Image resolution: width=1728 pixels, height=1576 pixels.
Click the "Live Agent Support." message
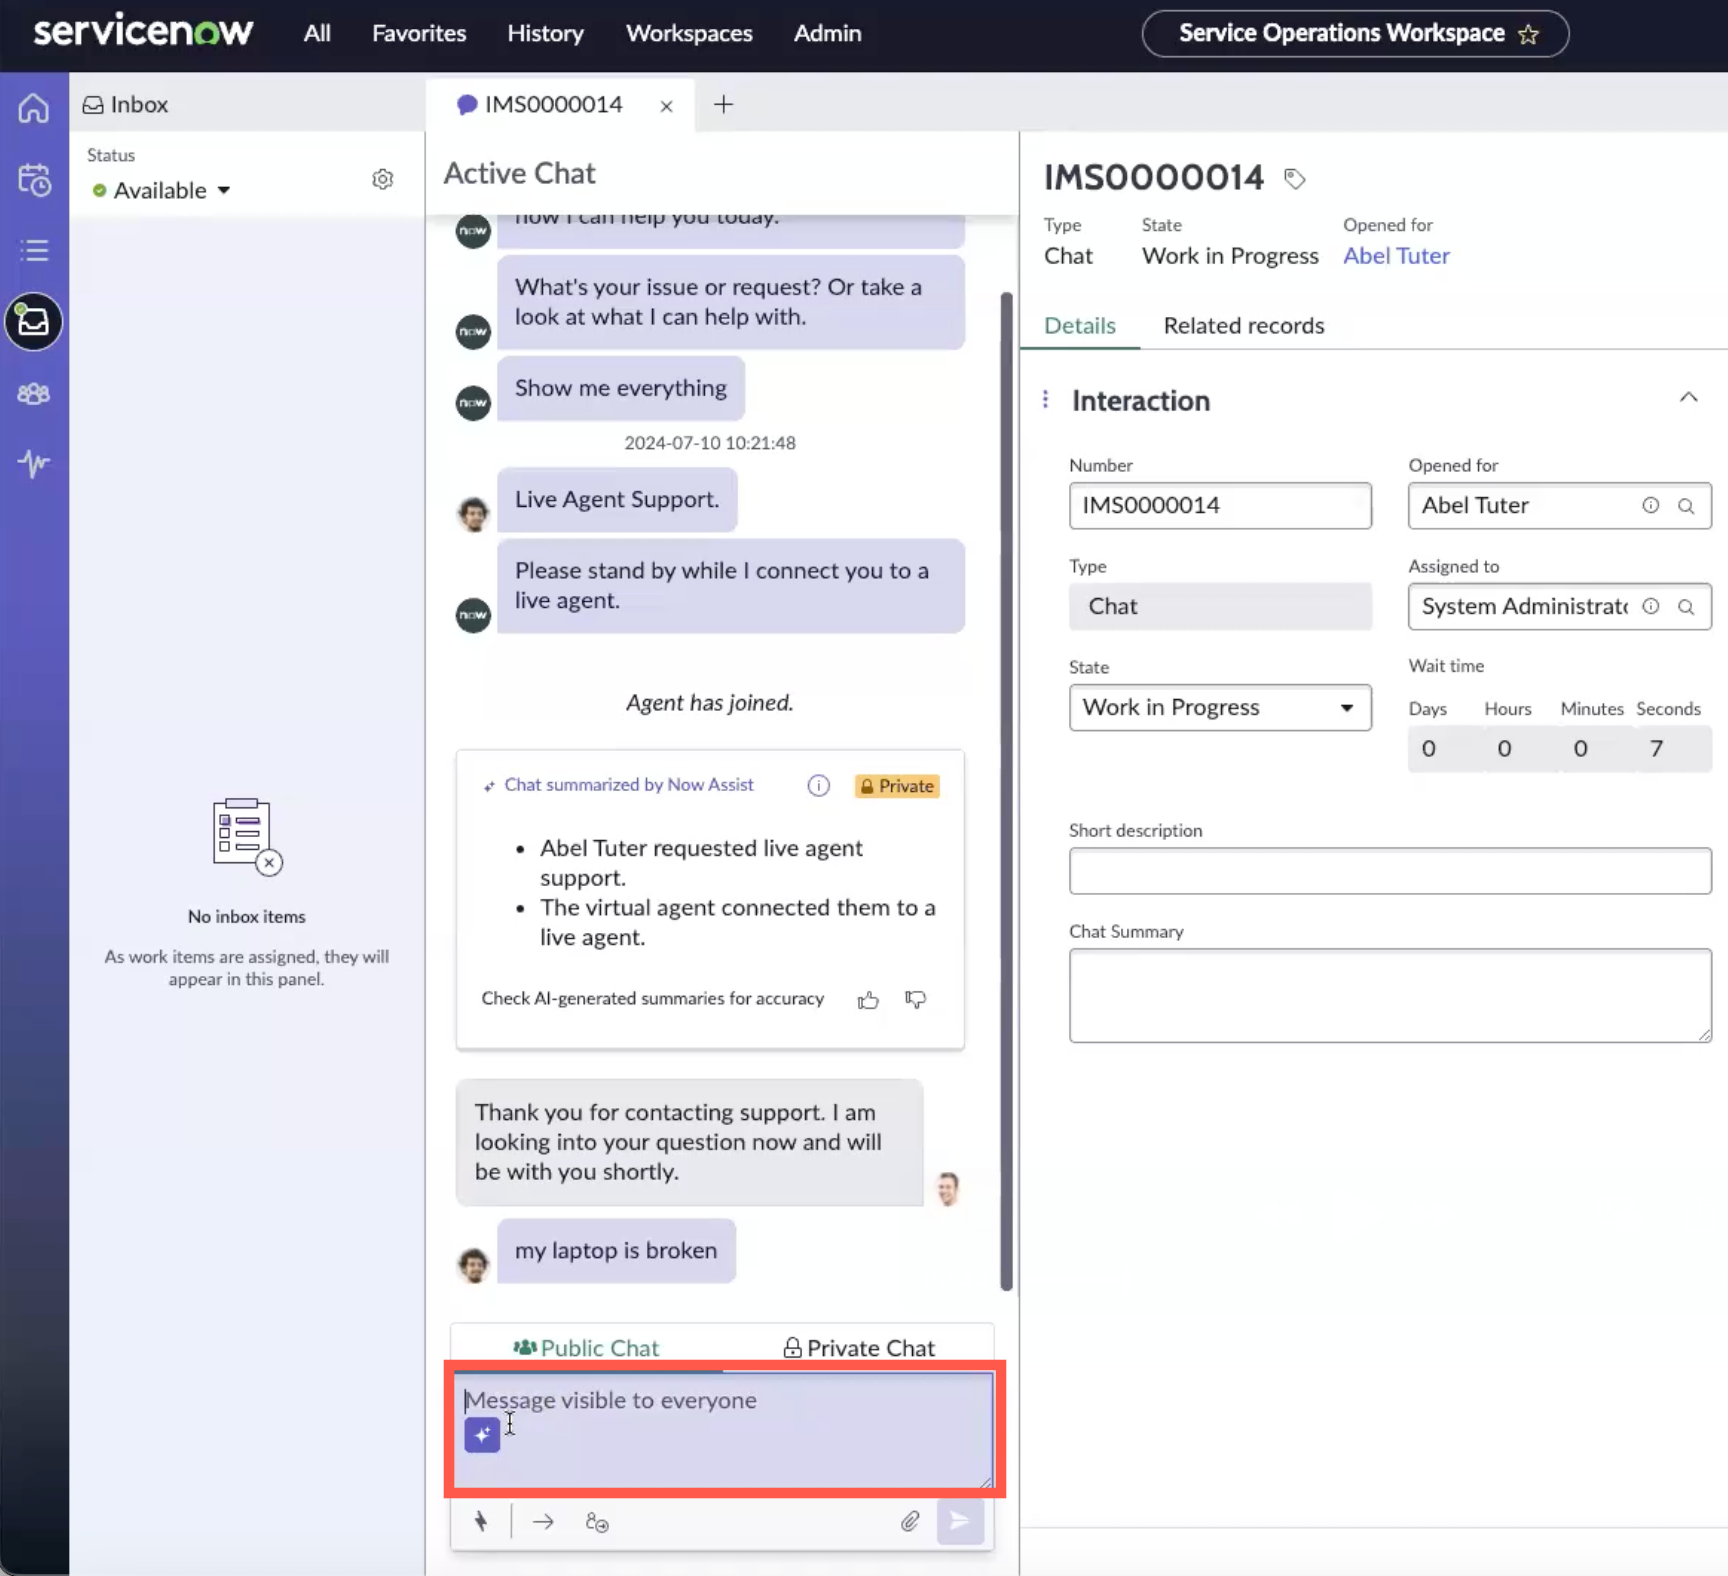[x=617, y=500]
